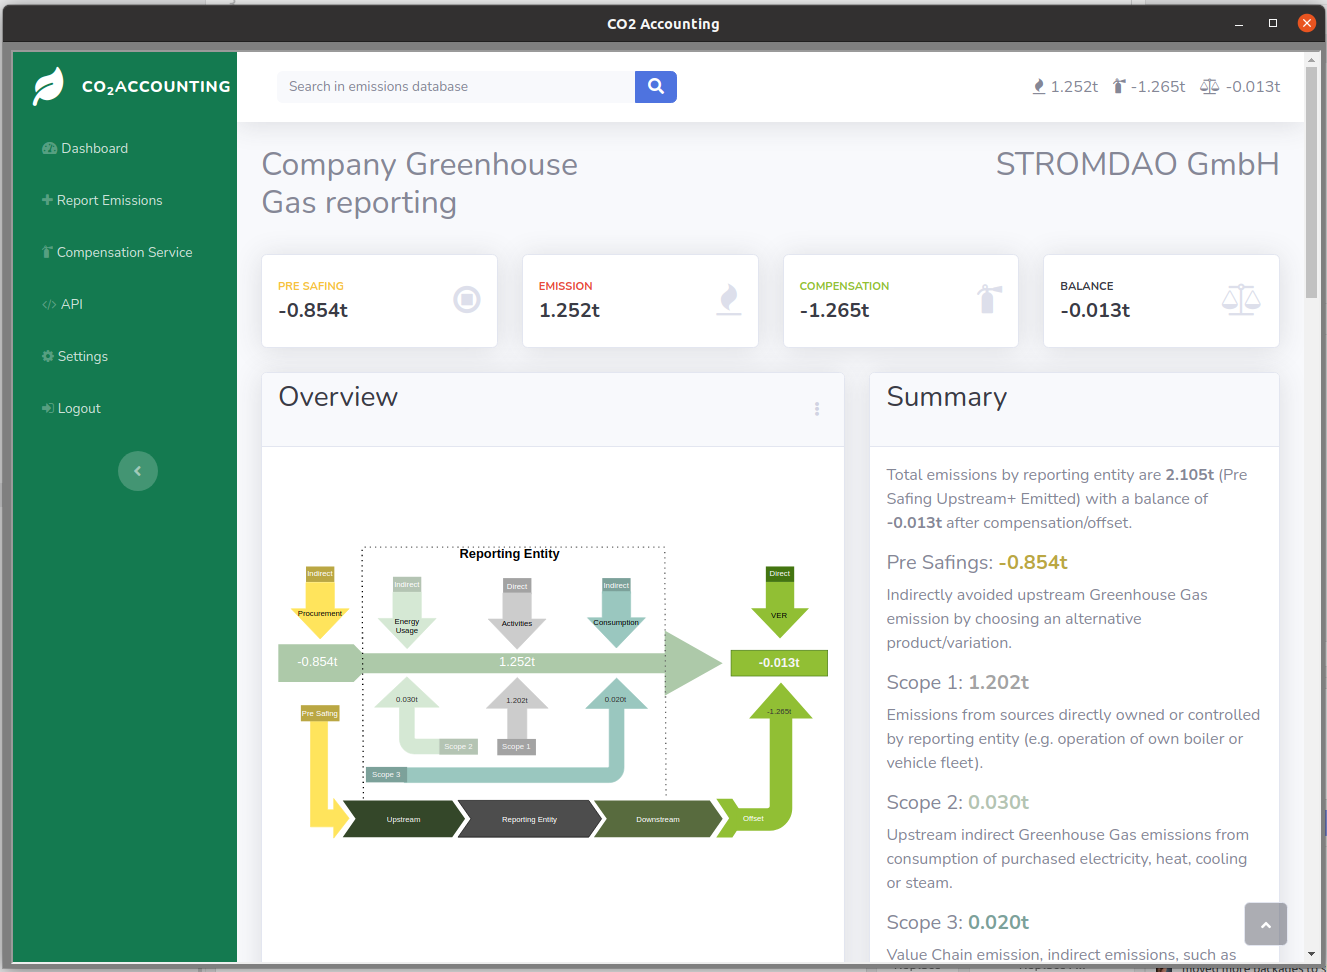Open Overview three-dot options menu
The width and height of the screenshot is (1327, 972).
pos(817,409)
